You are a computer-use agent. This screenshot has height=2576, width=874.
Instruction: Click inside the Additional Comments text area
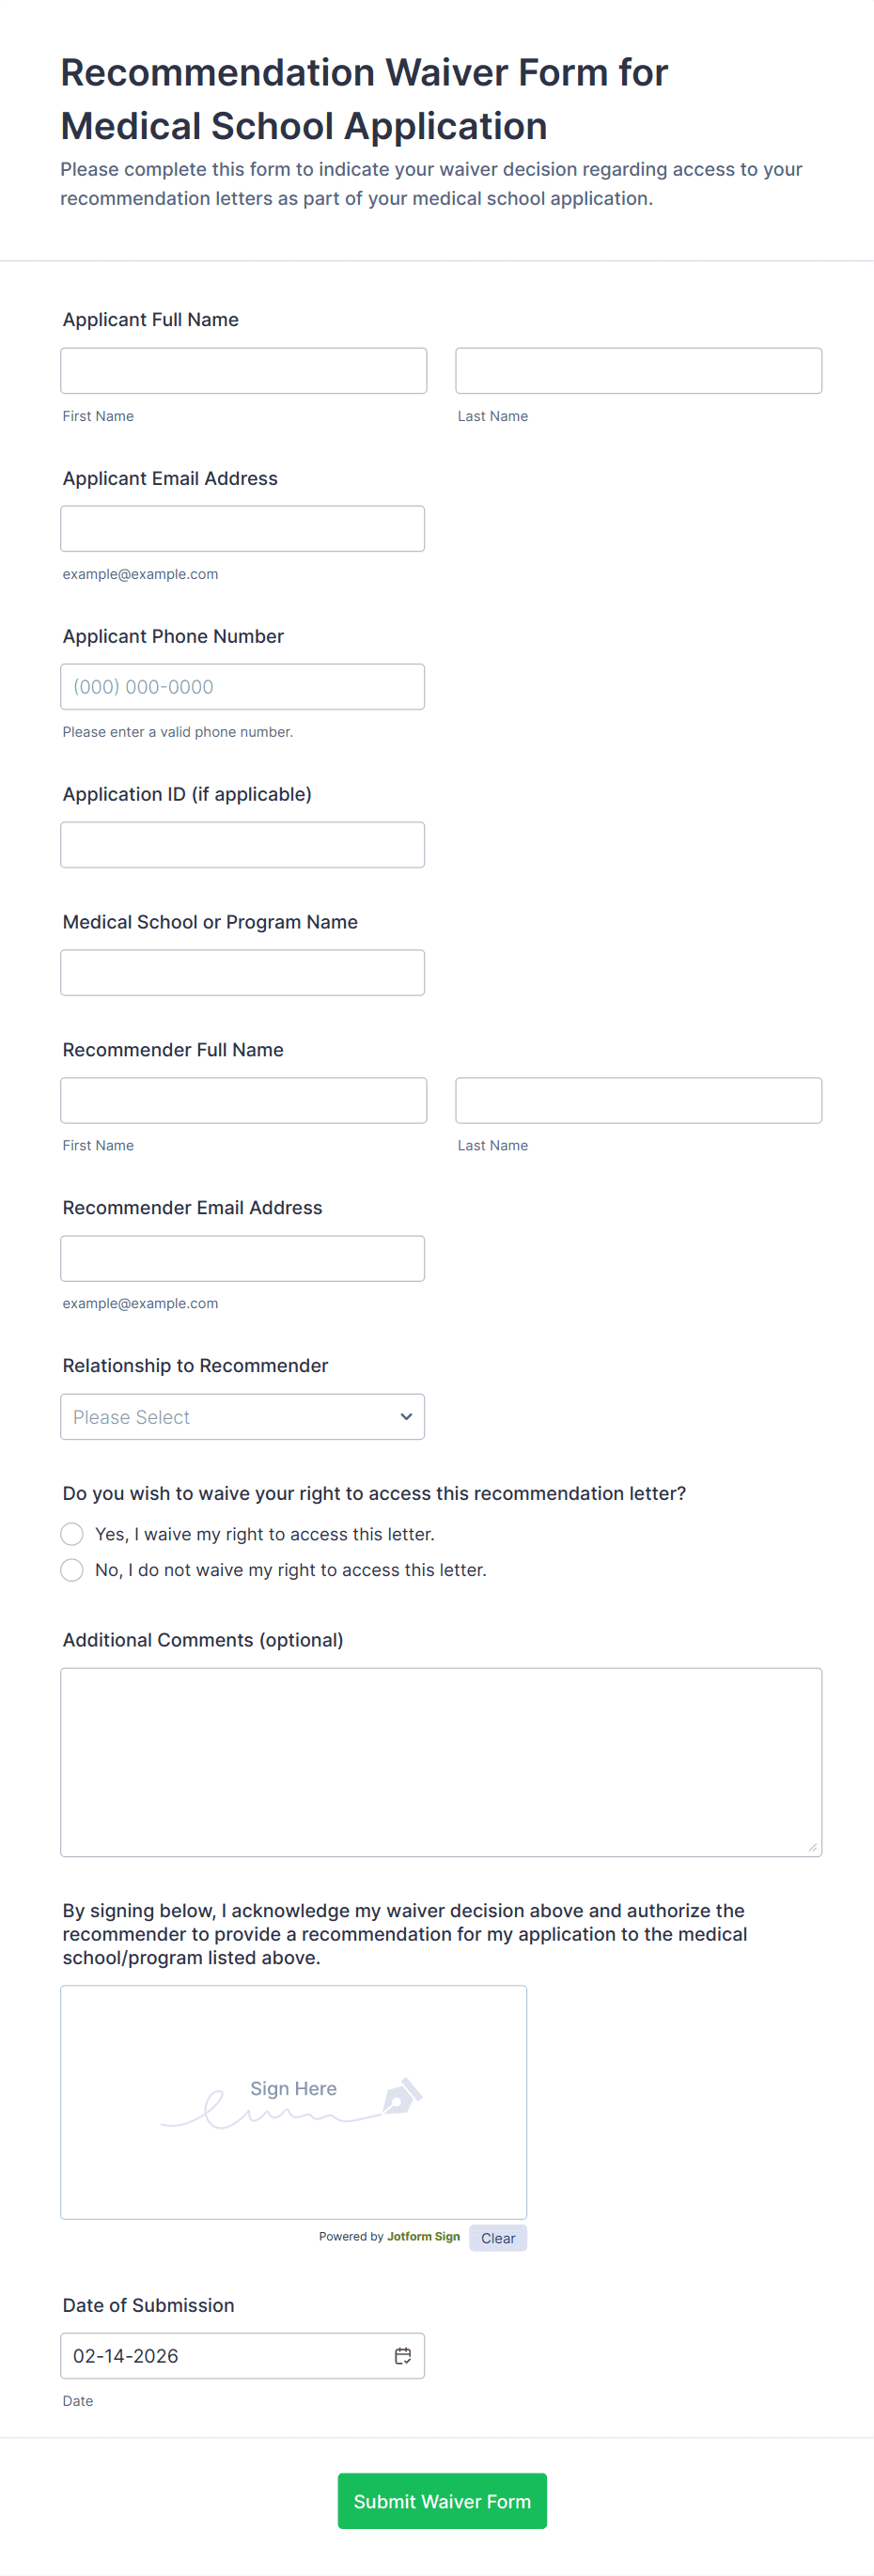(441, 1761)
